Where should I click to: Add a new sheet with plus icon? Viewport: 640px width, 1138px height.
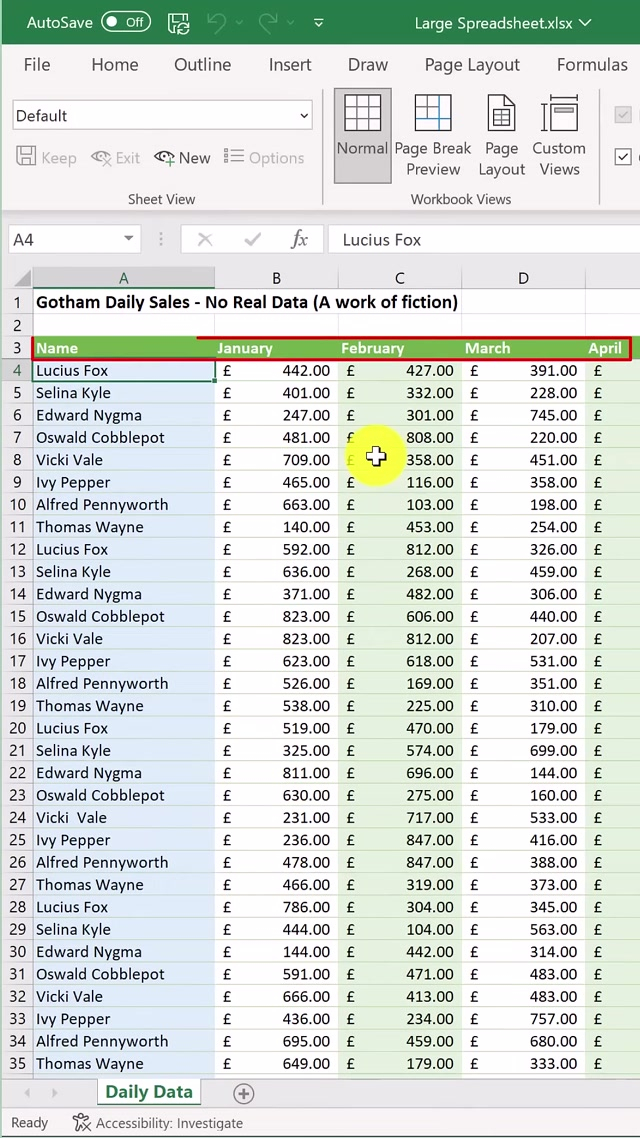242,1093
